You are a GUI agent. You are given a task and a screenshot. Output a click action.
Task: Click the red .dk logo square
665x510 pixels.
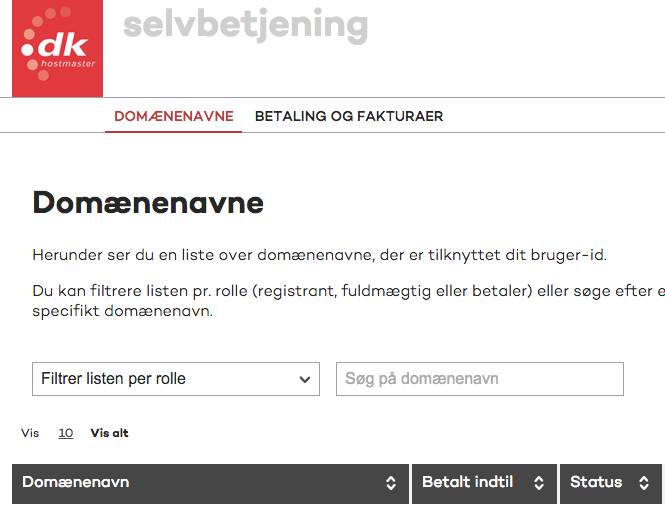click(57, 48)
